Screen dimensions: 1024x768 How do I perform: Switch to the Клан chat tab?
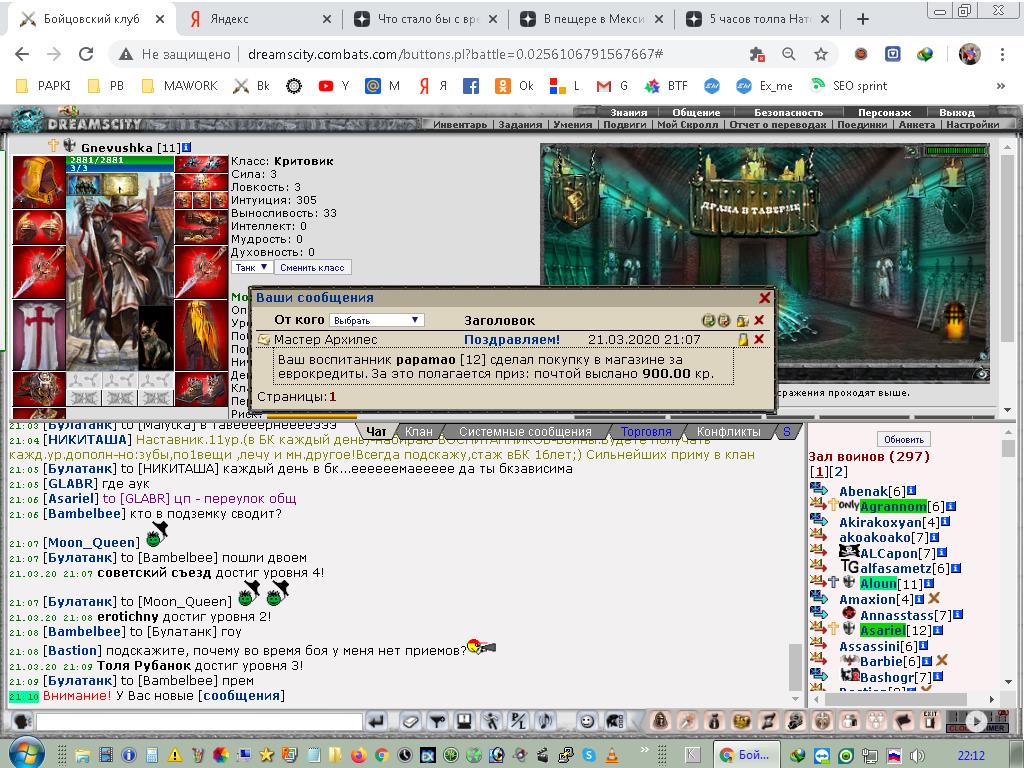coord(419,432)
